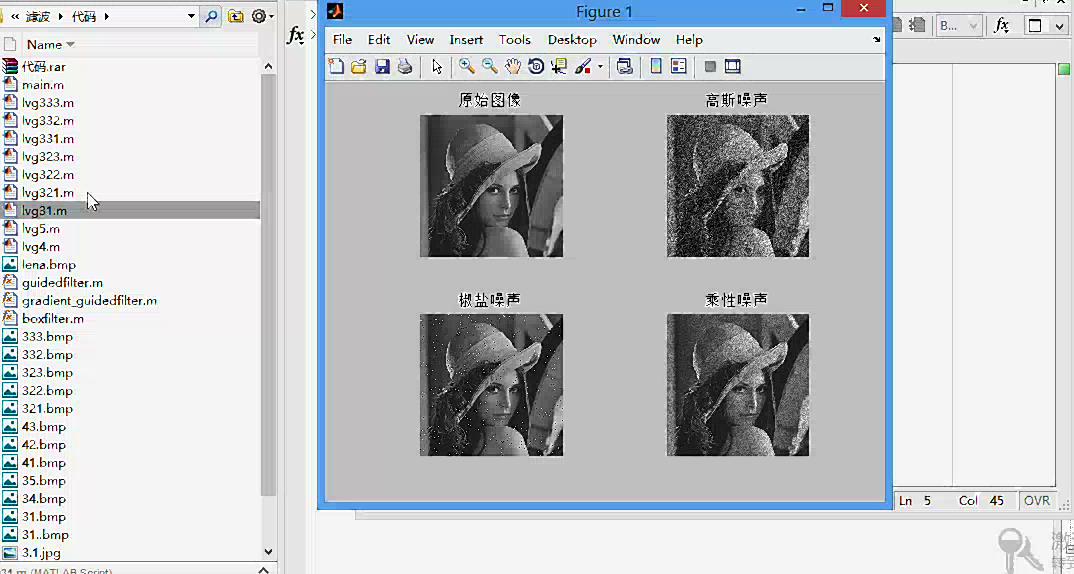Open the Help menu in Figure 1
Screen dimensions: 1074x574
tap(689, 40)
